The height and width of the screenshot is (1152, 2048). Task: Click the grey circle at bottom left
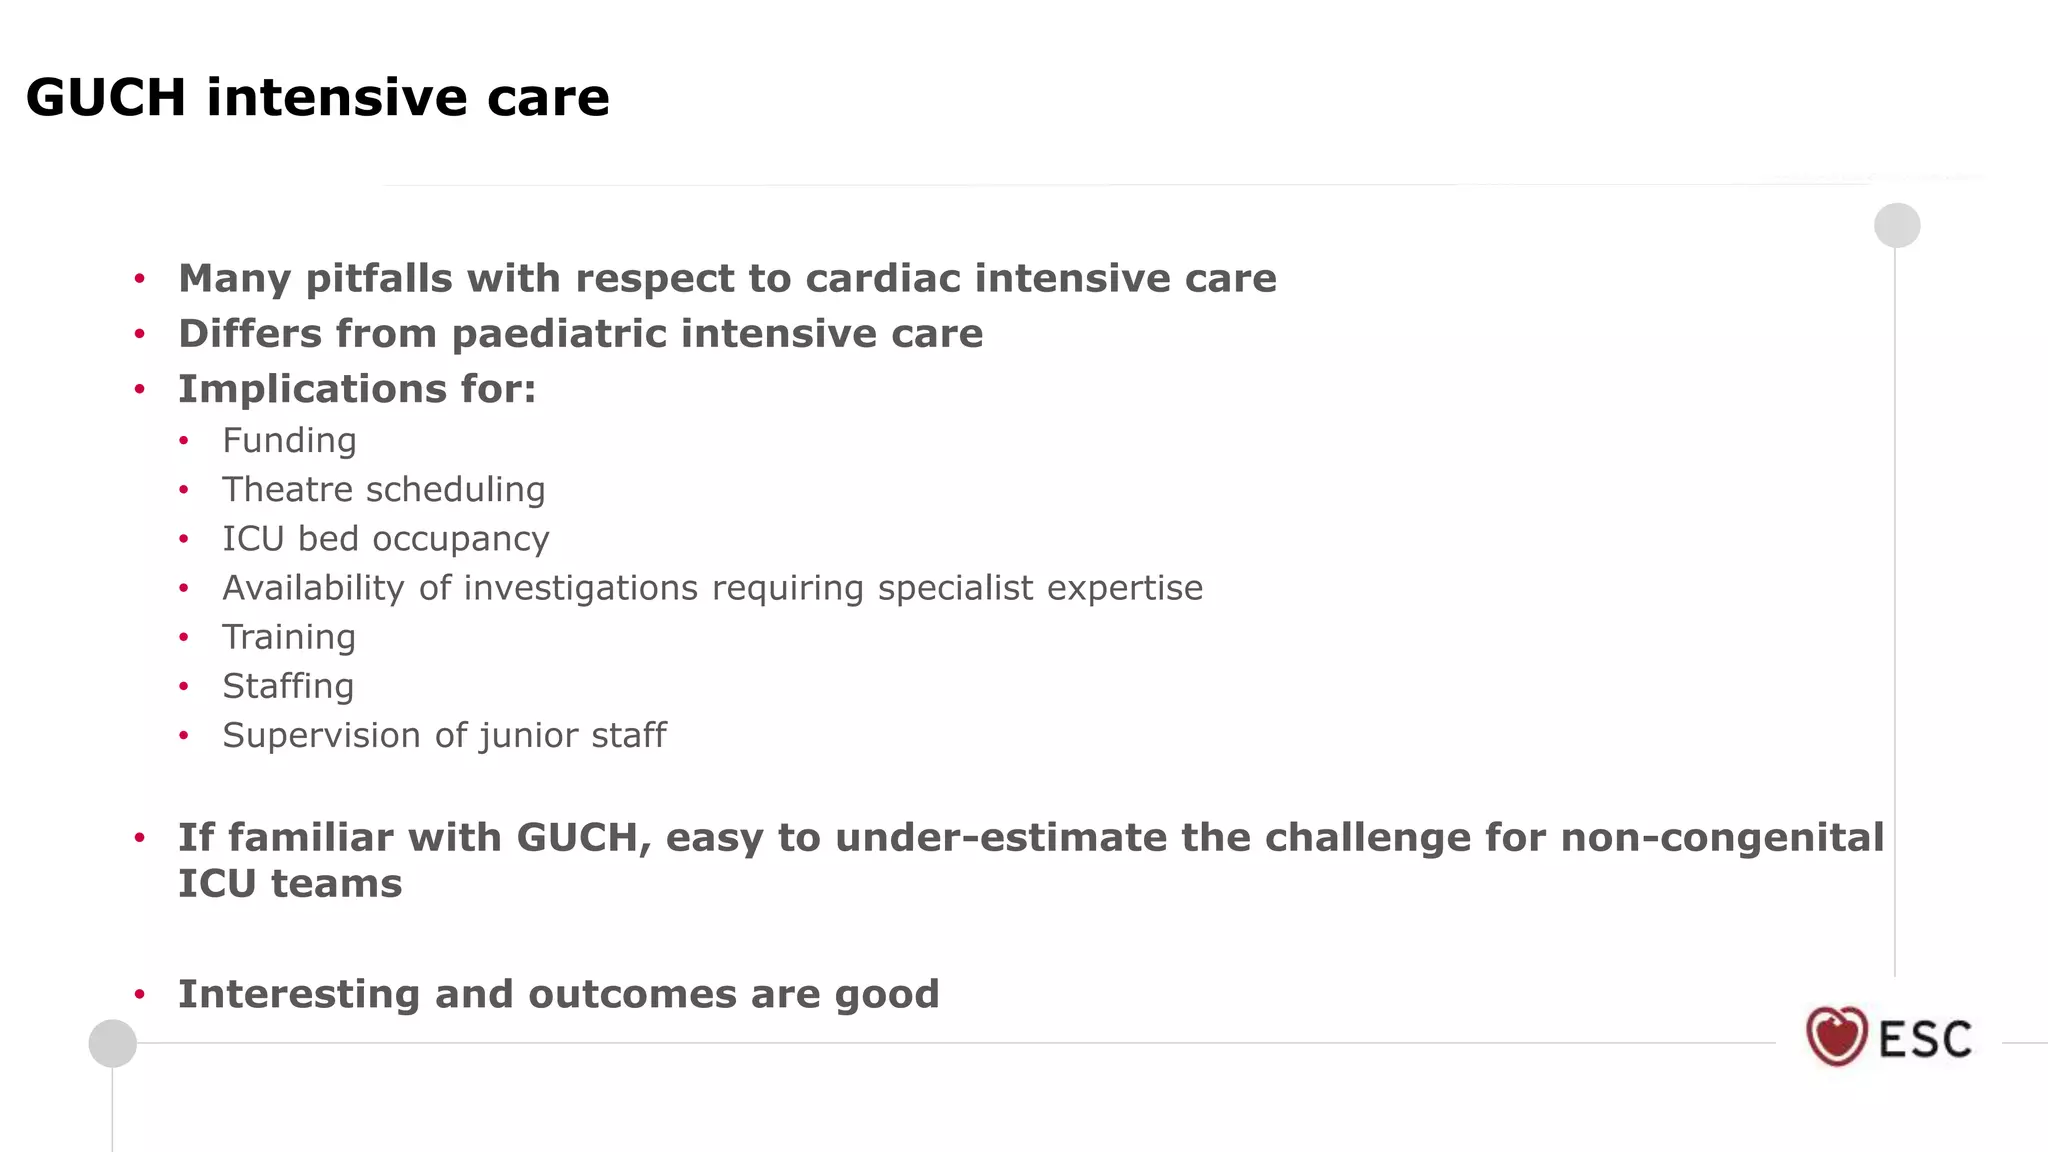click(x=112, y=1044)
